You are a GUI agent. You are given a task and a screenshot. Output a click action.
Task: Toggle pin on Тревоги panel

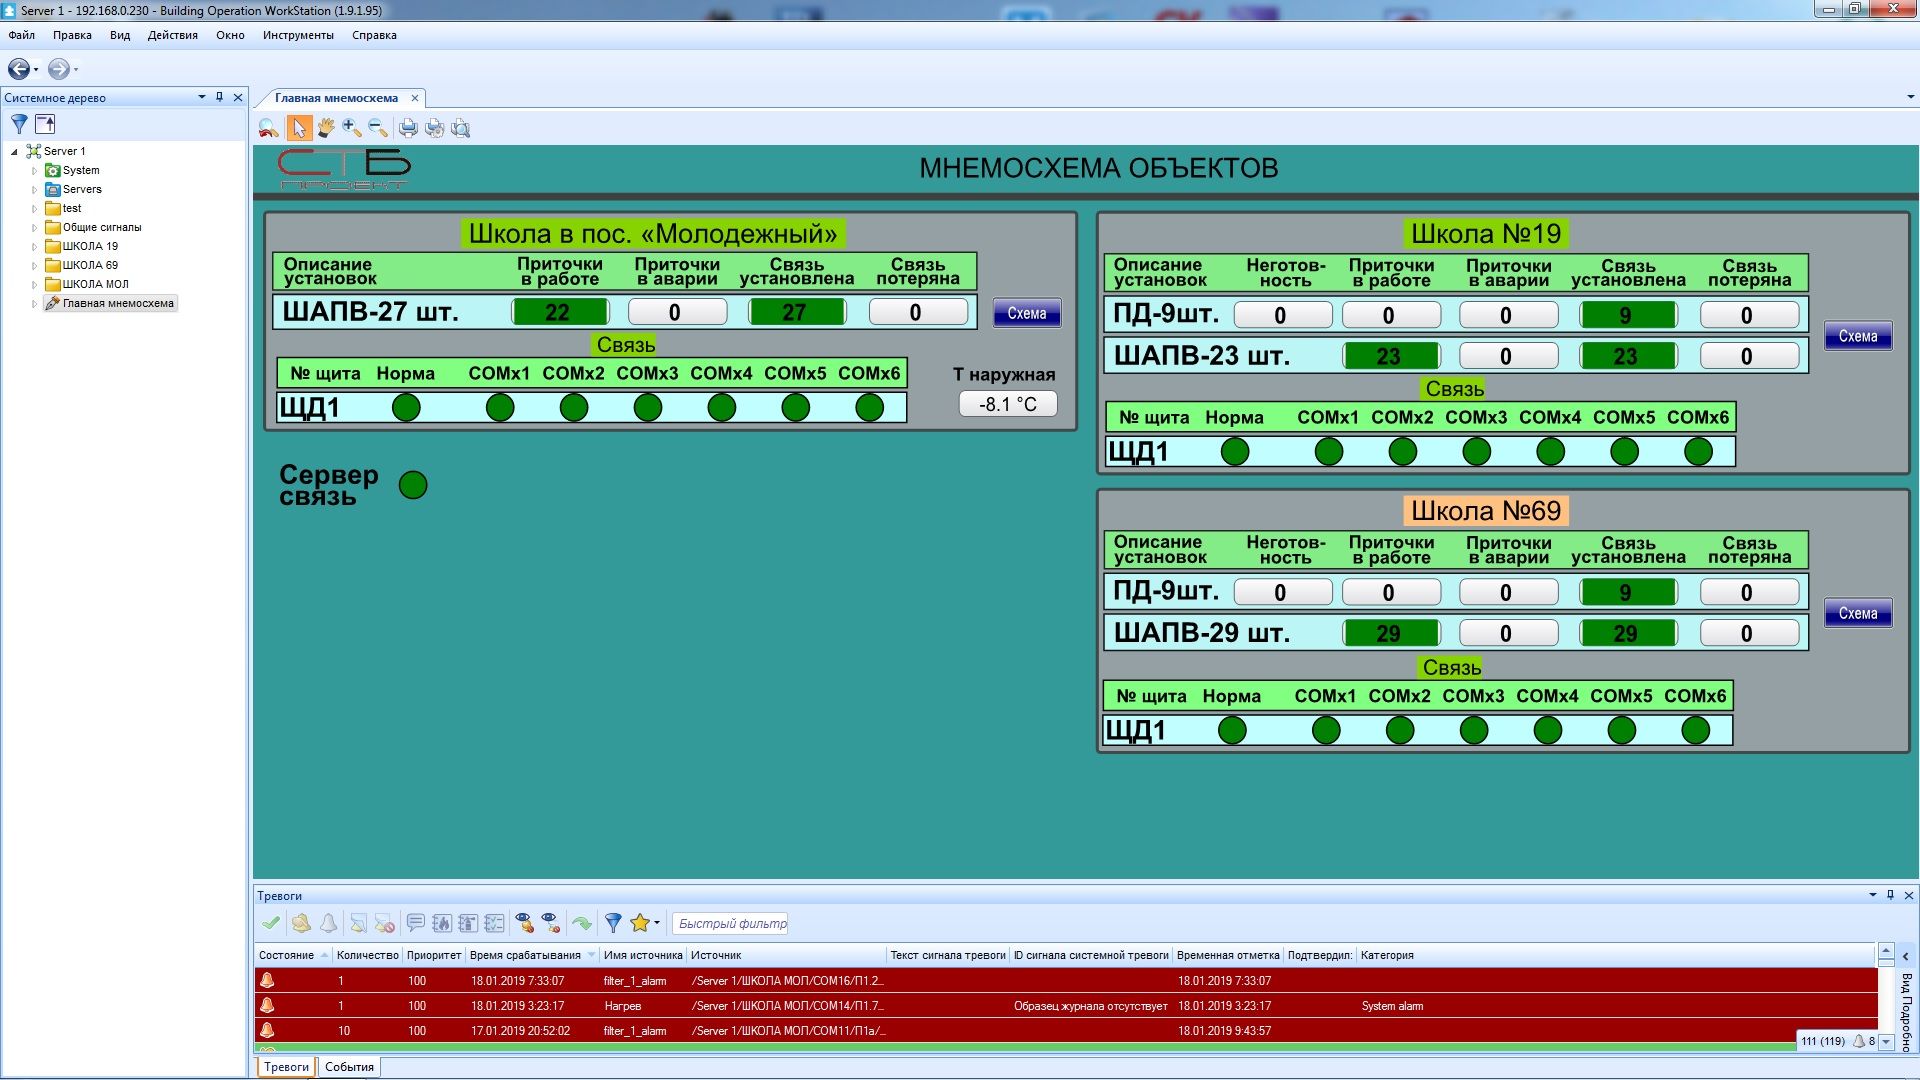point(1890,895)
